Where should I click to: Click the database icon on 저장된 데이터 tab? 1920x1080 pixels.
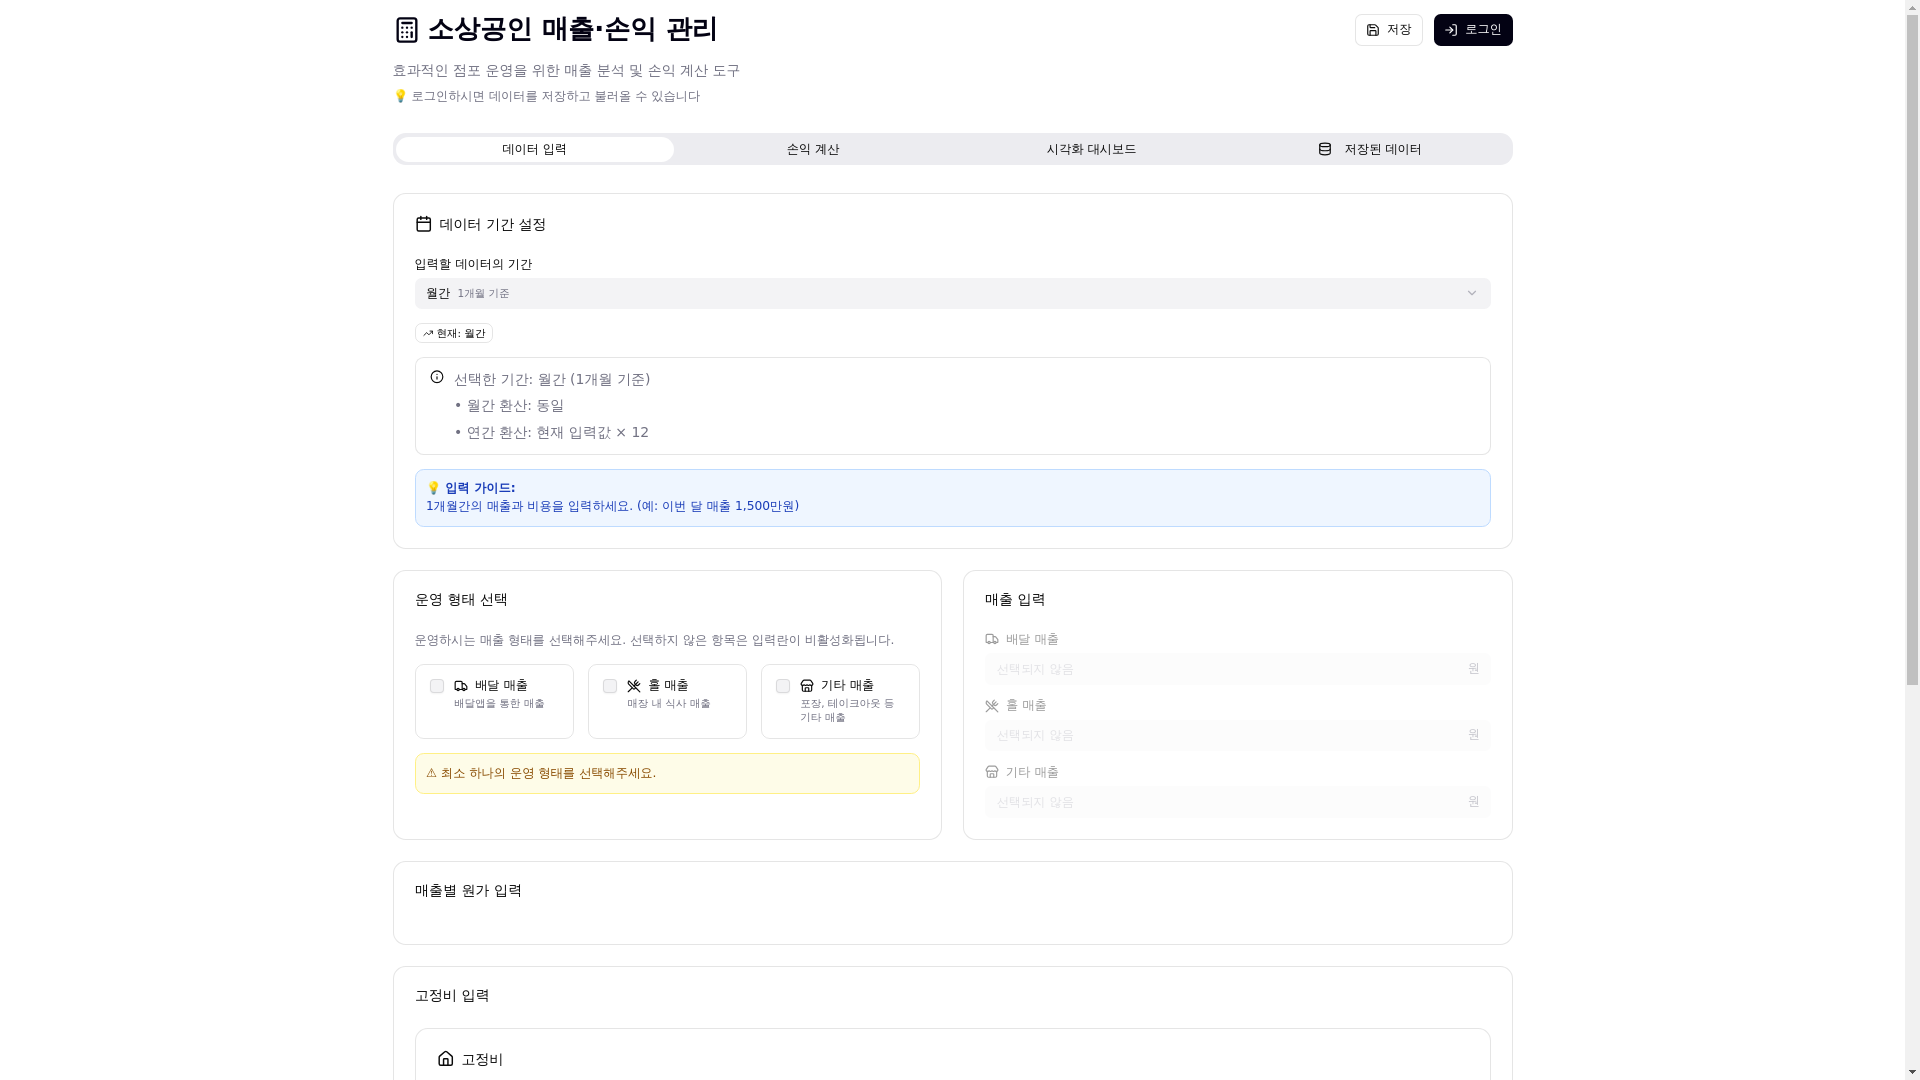(1325, 149)
